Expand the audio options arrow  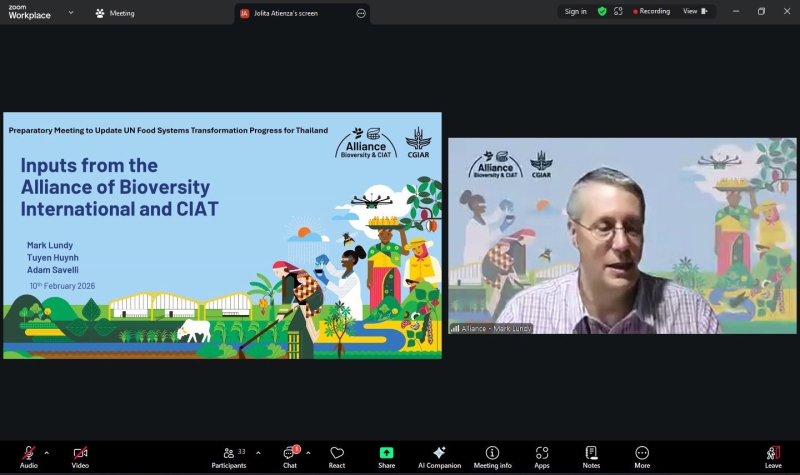click(x=47, y=452)
